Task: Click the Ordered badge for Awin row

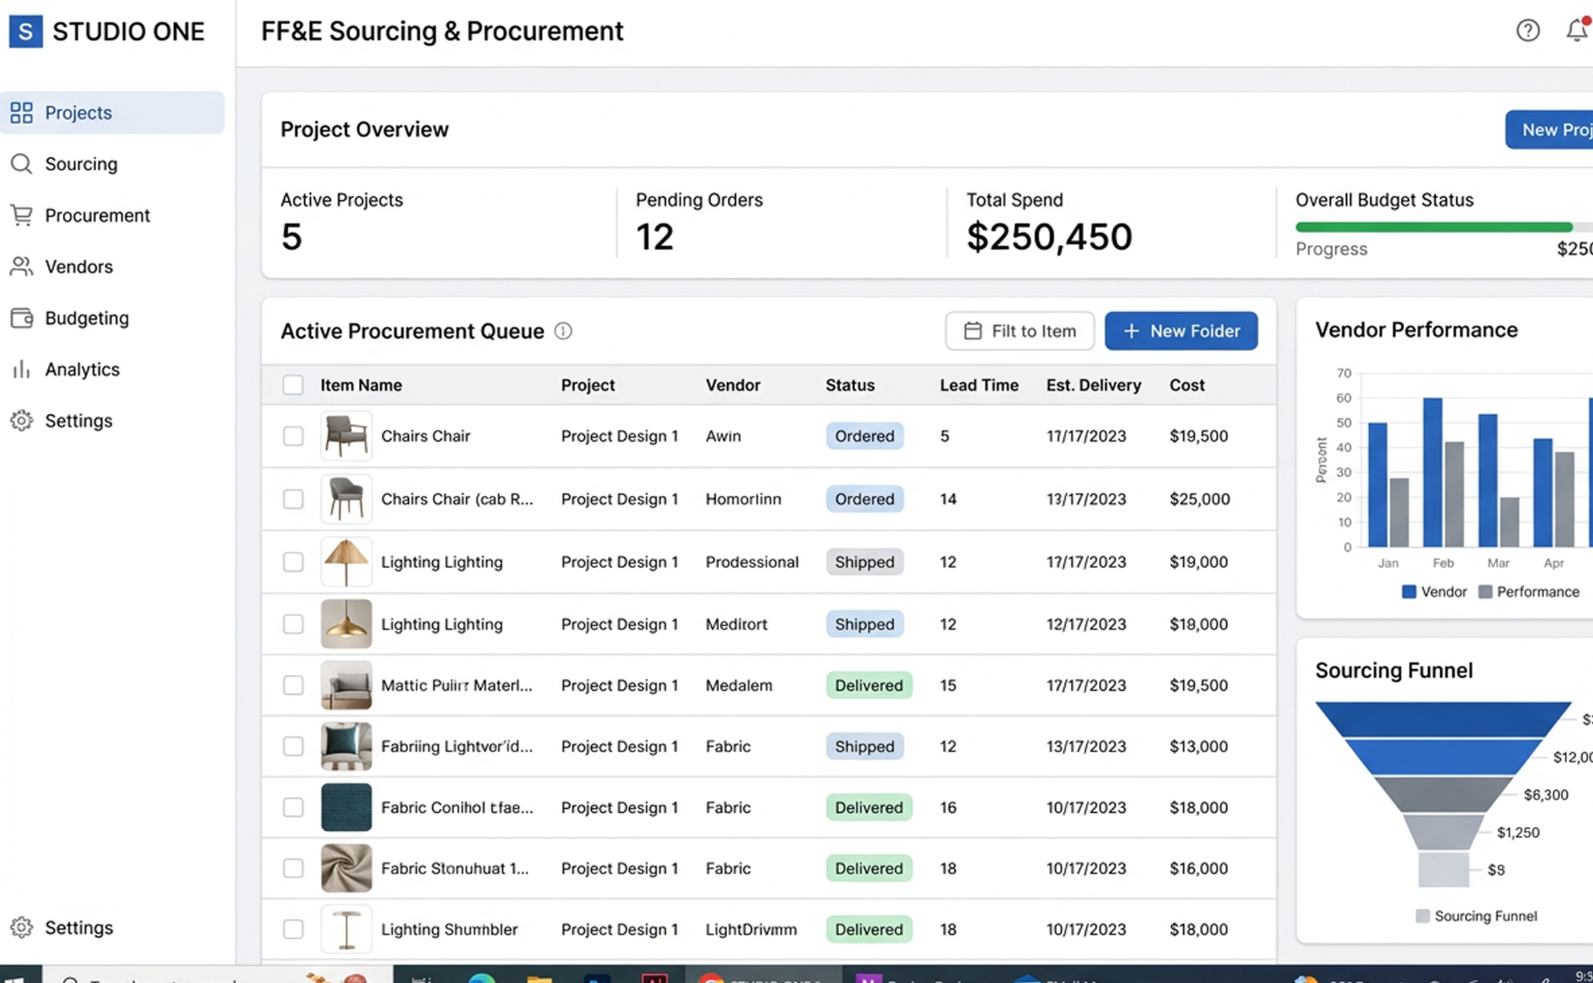Action: coord(865,436)
